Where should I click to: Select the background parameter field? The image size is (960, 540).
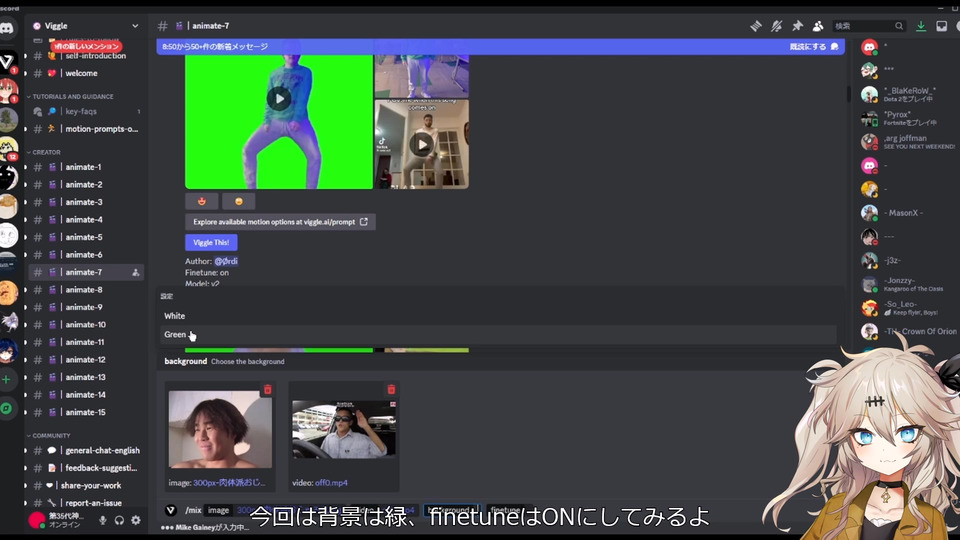coord(452,510)
